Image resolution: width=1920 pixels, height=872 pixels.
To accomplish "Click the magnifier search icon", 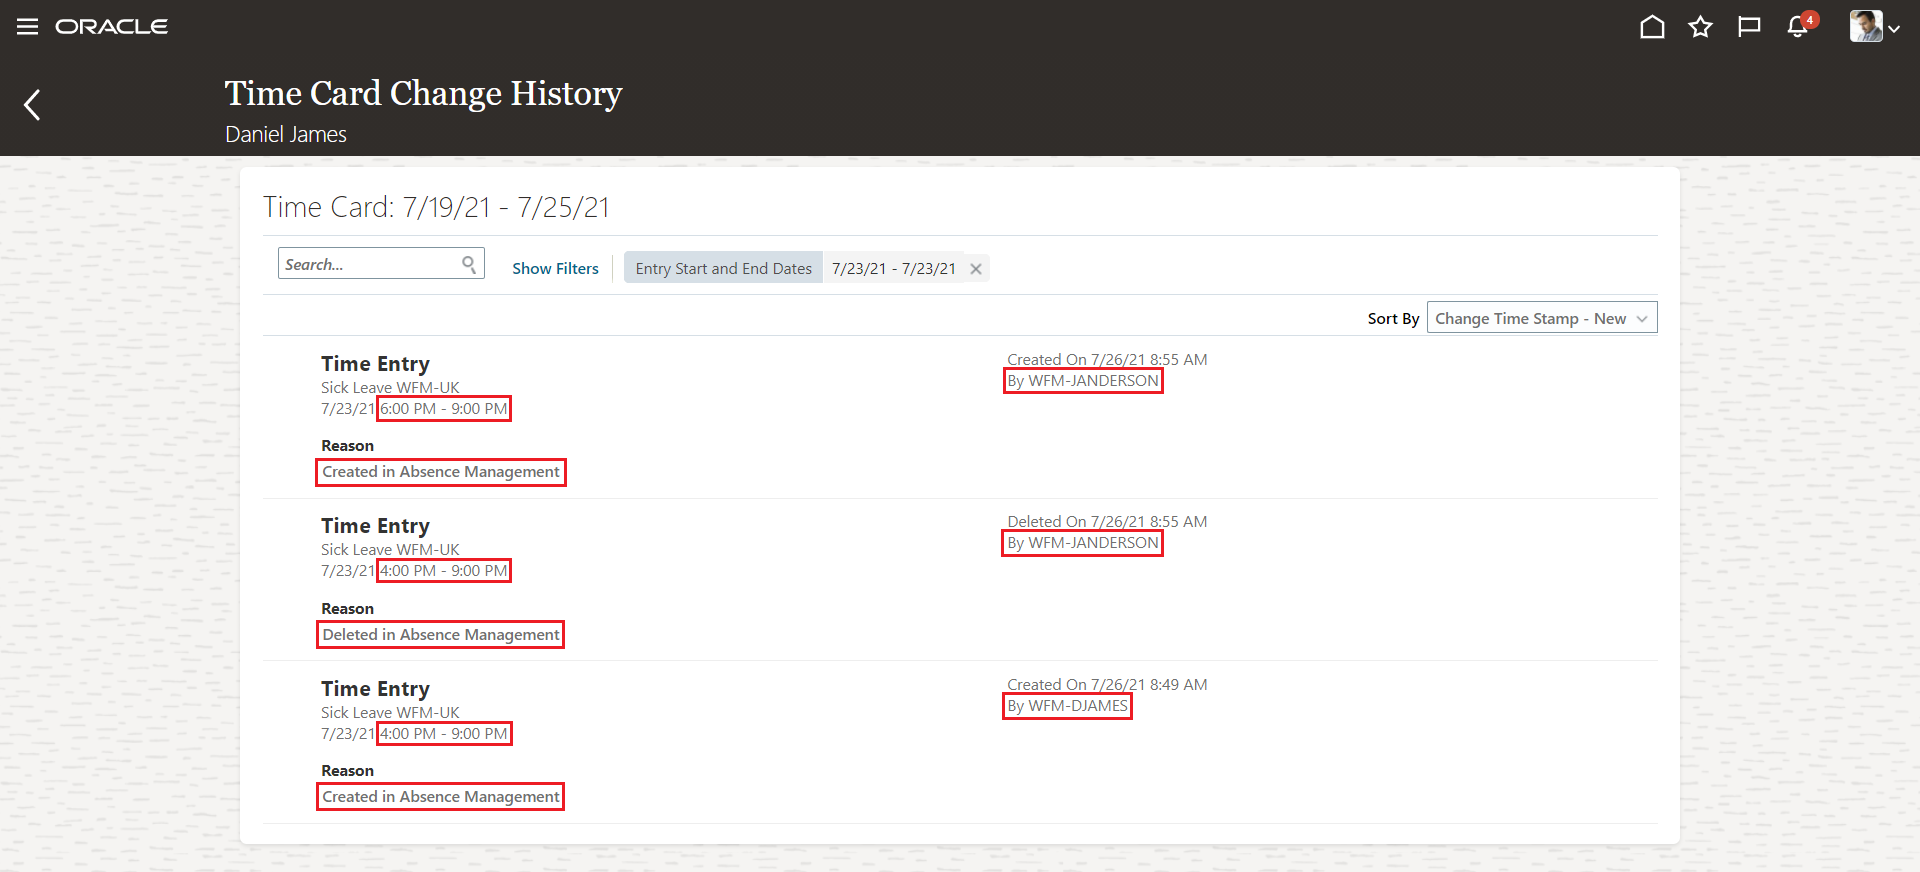I will pos(469,264).
